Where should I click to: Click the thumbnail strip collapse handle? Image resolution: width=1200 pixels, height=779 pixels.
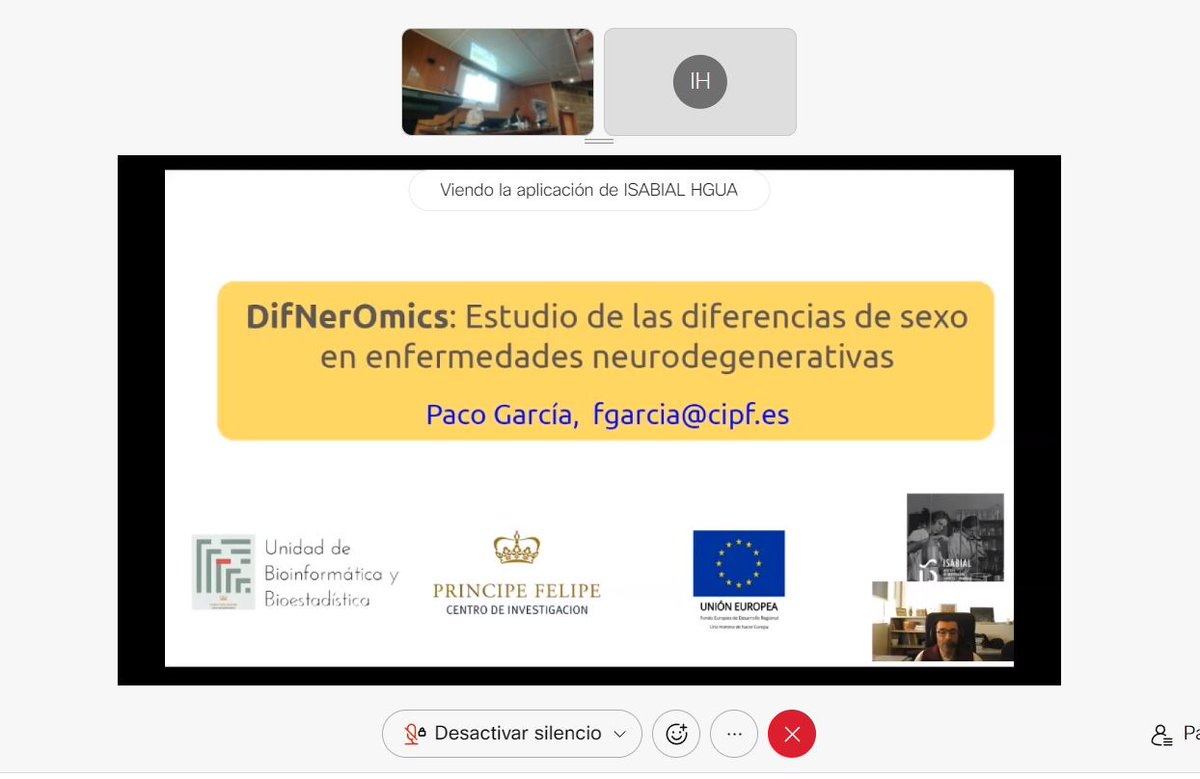coord(599,141)
